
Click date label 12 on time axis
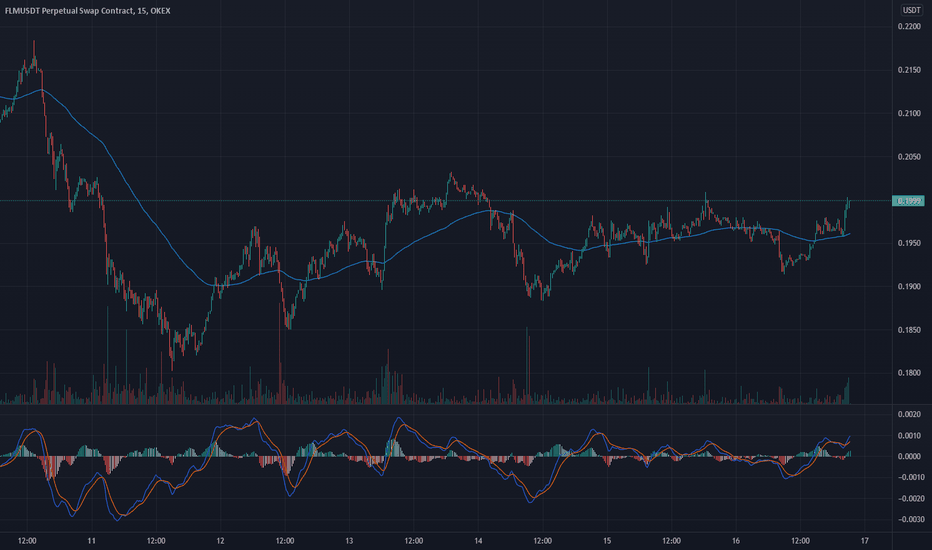[x=221, y=541]
